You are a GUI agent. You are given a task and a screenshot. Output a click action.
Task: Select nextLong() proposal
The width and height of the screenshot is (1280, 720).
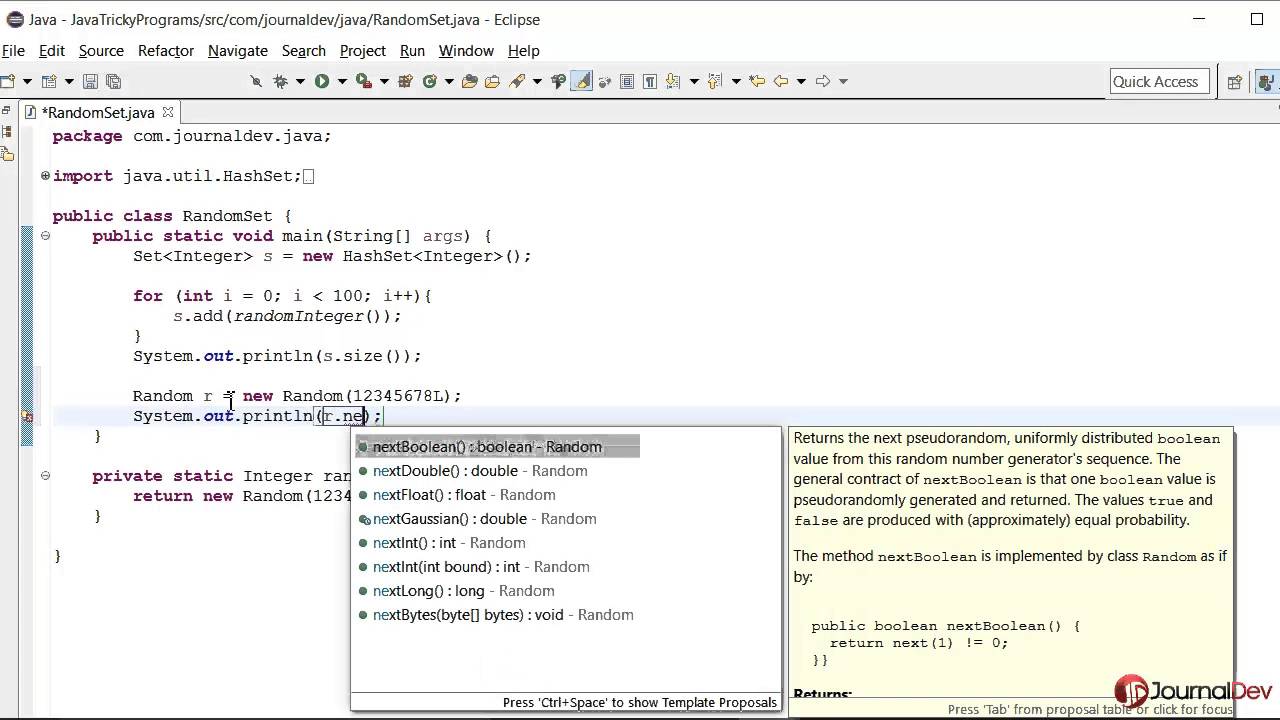(456, 591)
